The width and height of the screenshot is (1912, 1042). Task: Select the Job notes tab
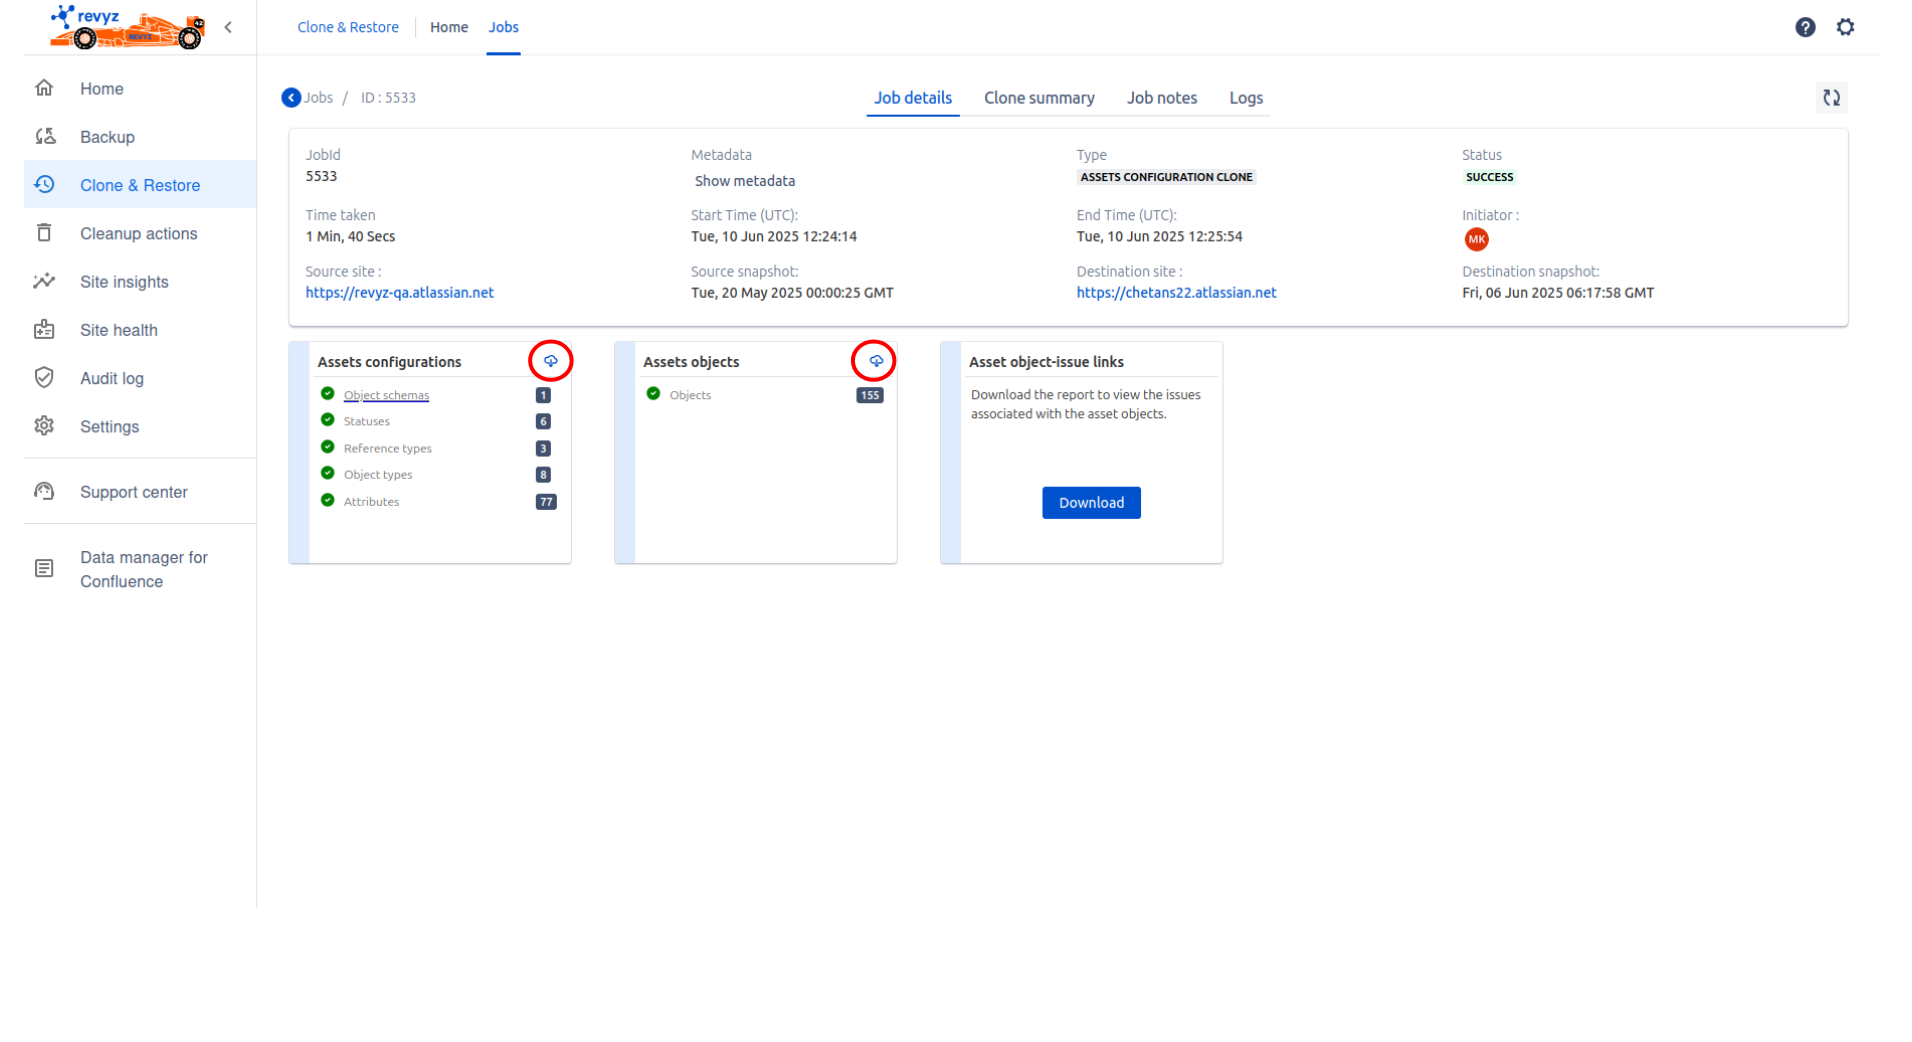click(1161, 98)
